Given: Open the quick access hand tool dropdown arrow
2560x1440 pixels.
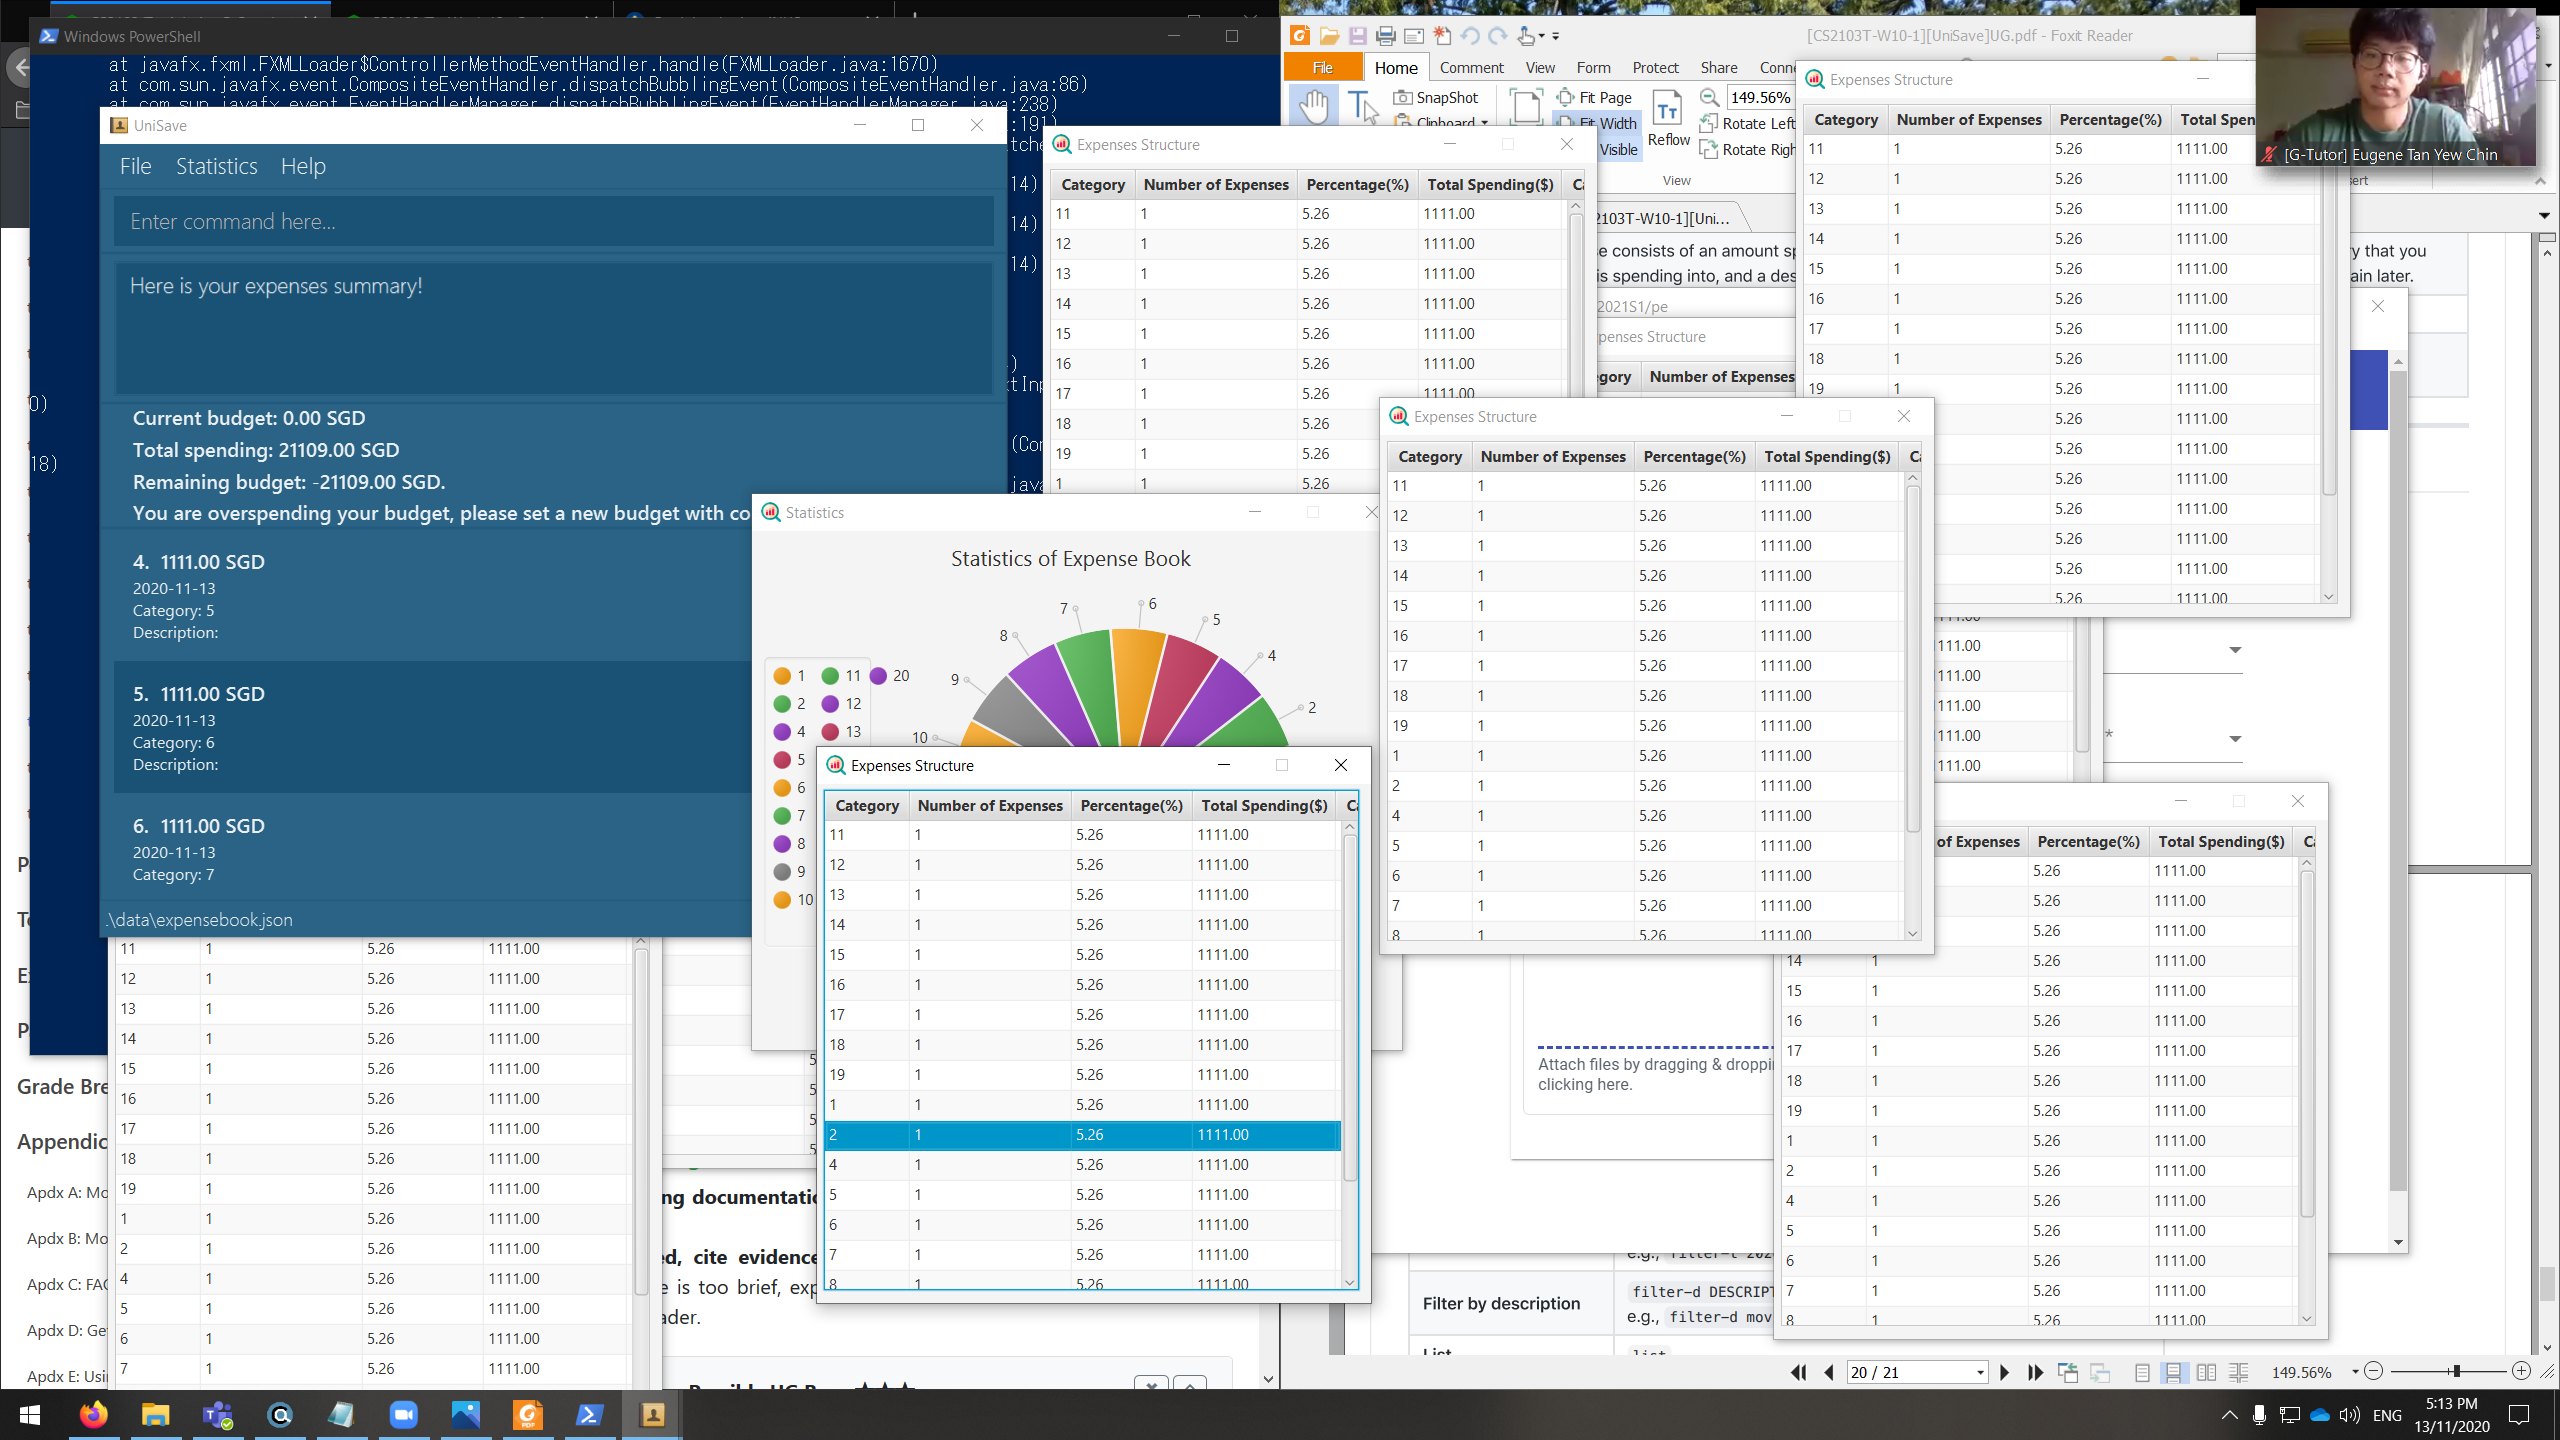Looking at the screenshot, I should point(1542,36).
